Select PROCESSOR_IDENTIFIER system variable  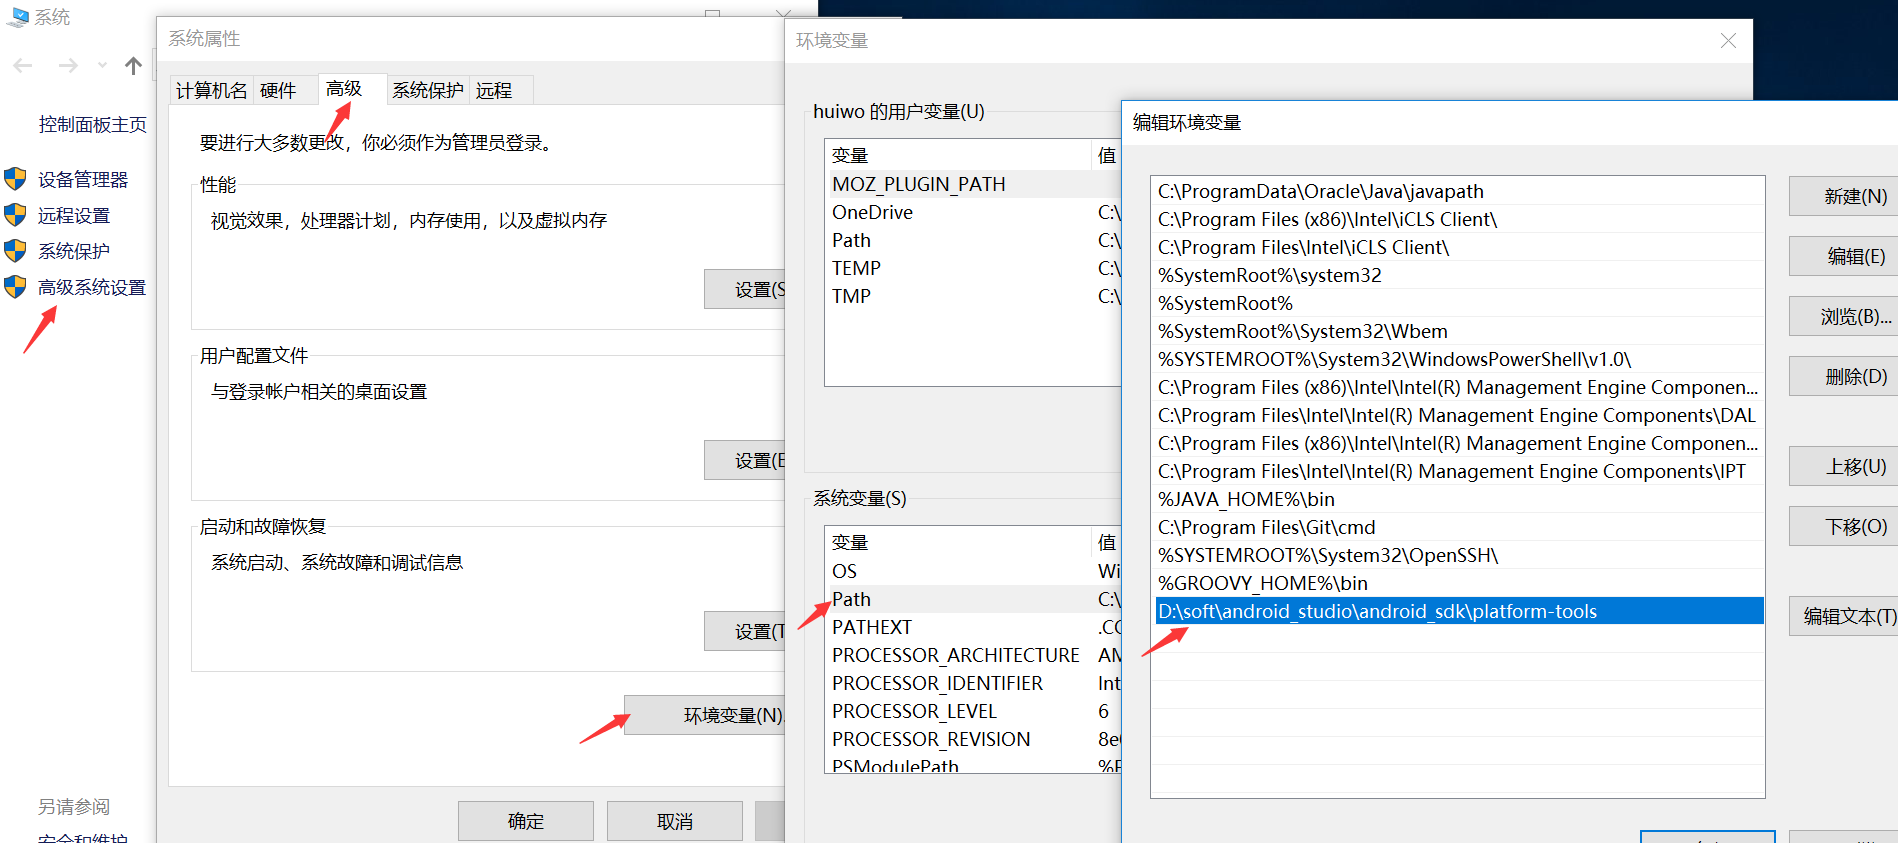pyautogui.click(x=973, y=683)
